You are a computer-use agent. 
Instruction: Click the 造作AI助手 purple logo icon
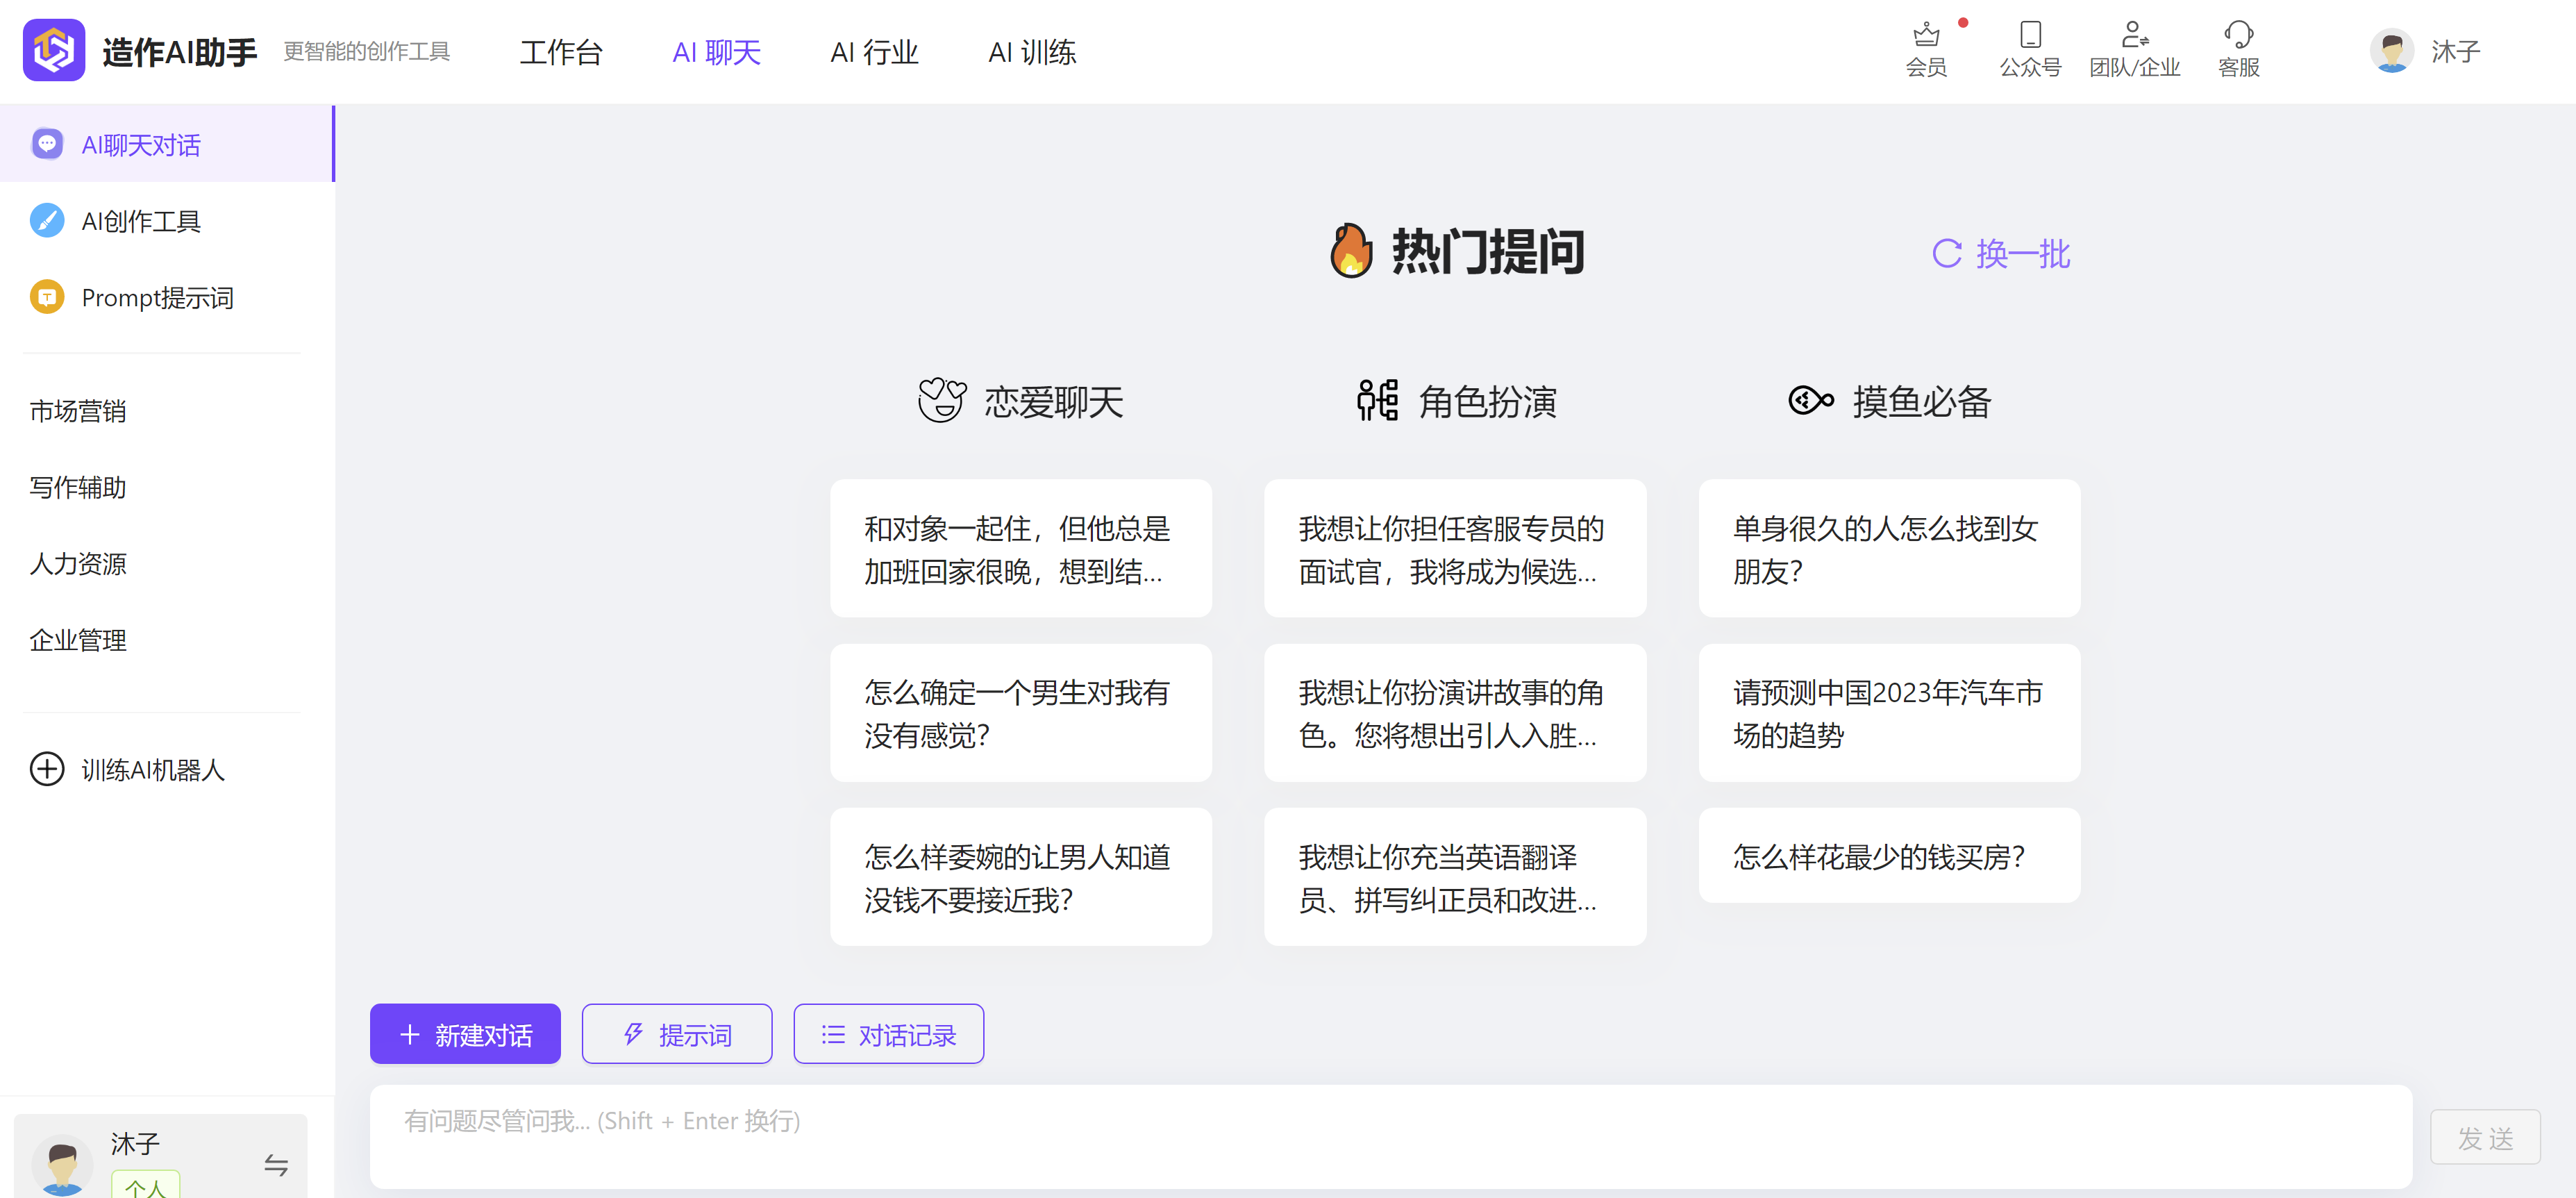tap(53, 51)
